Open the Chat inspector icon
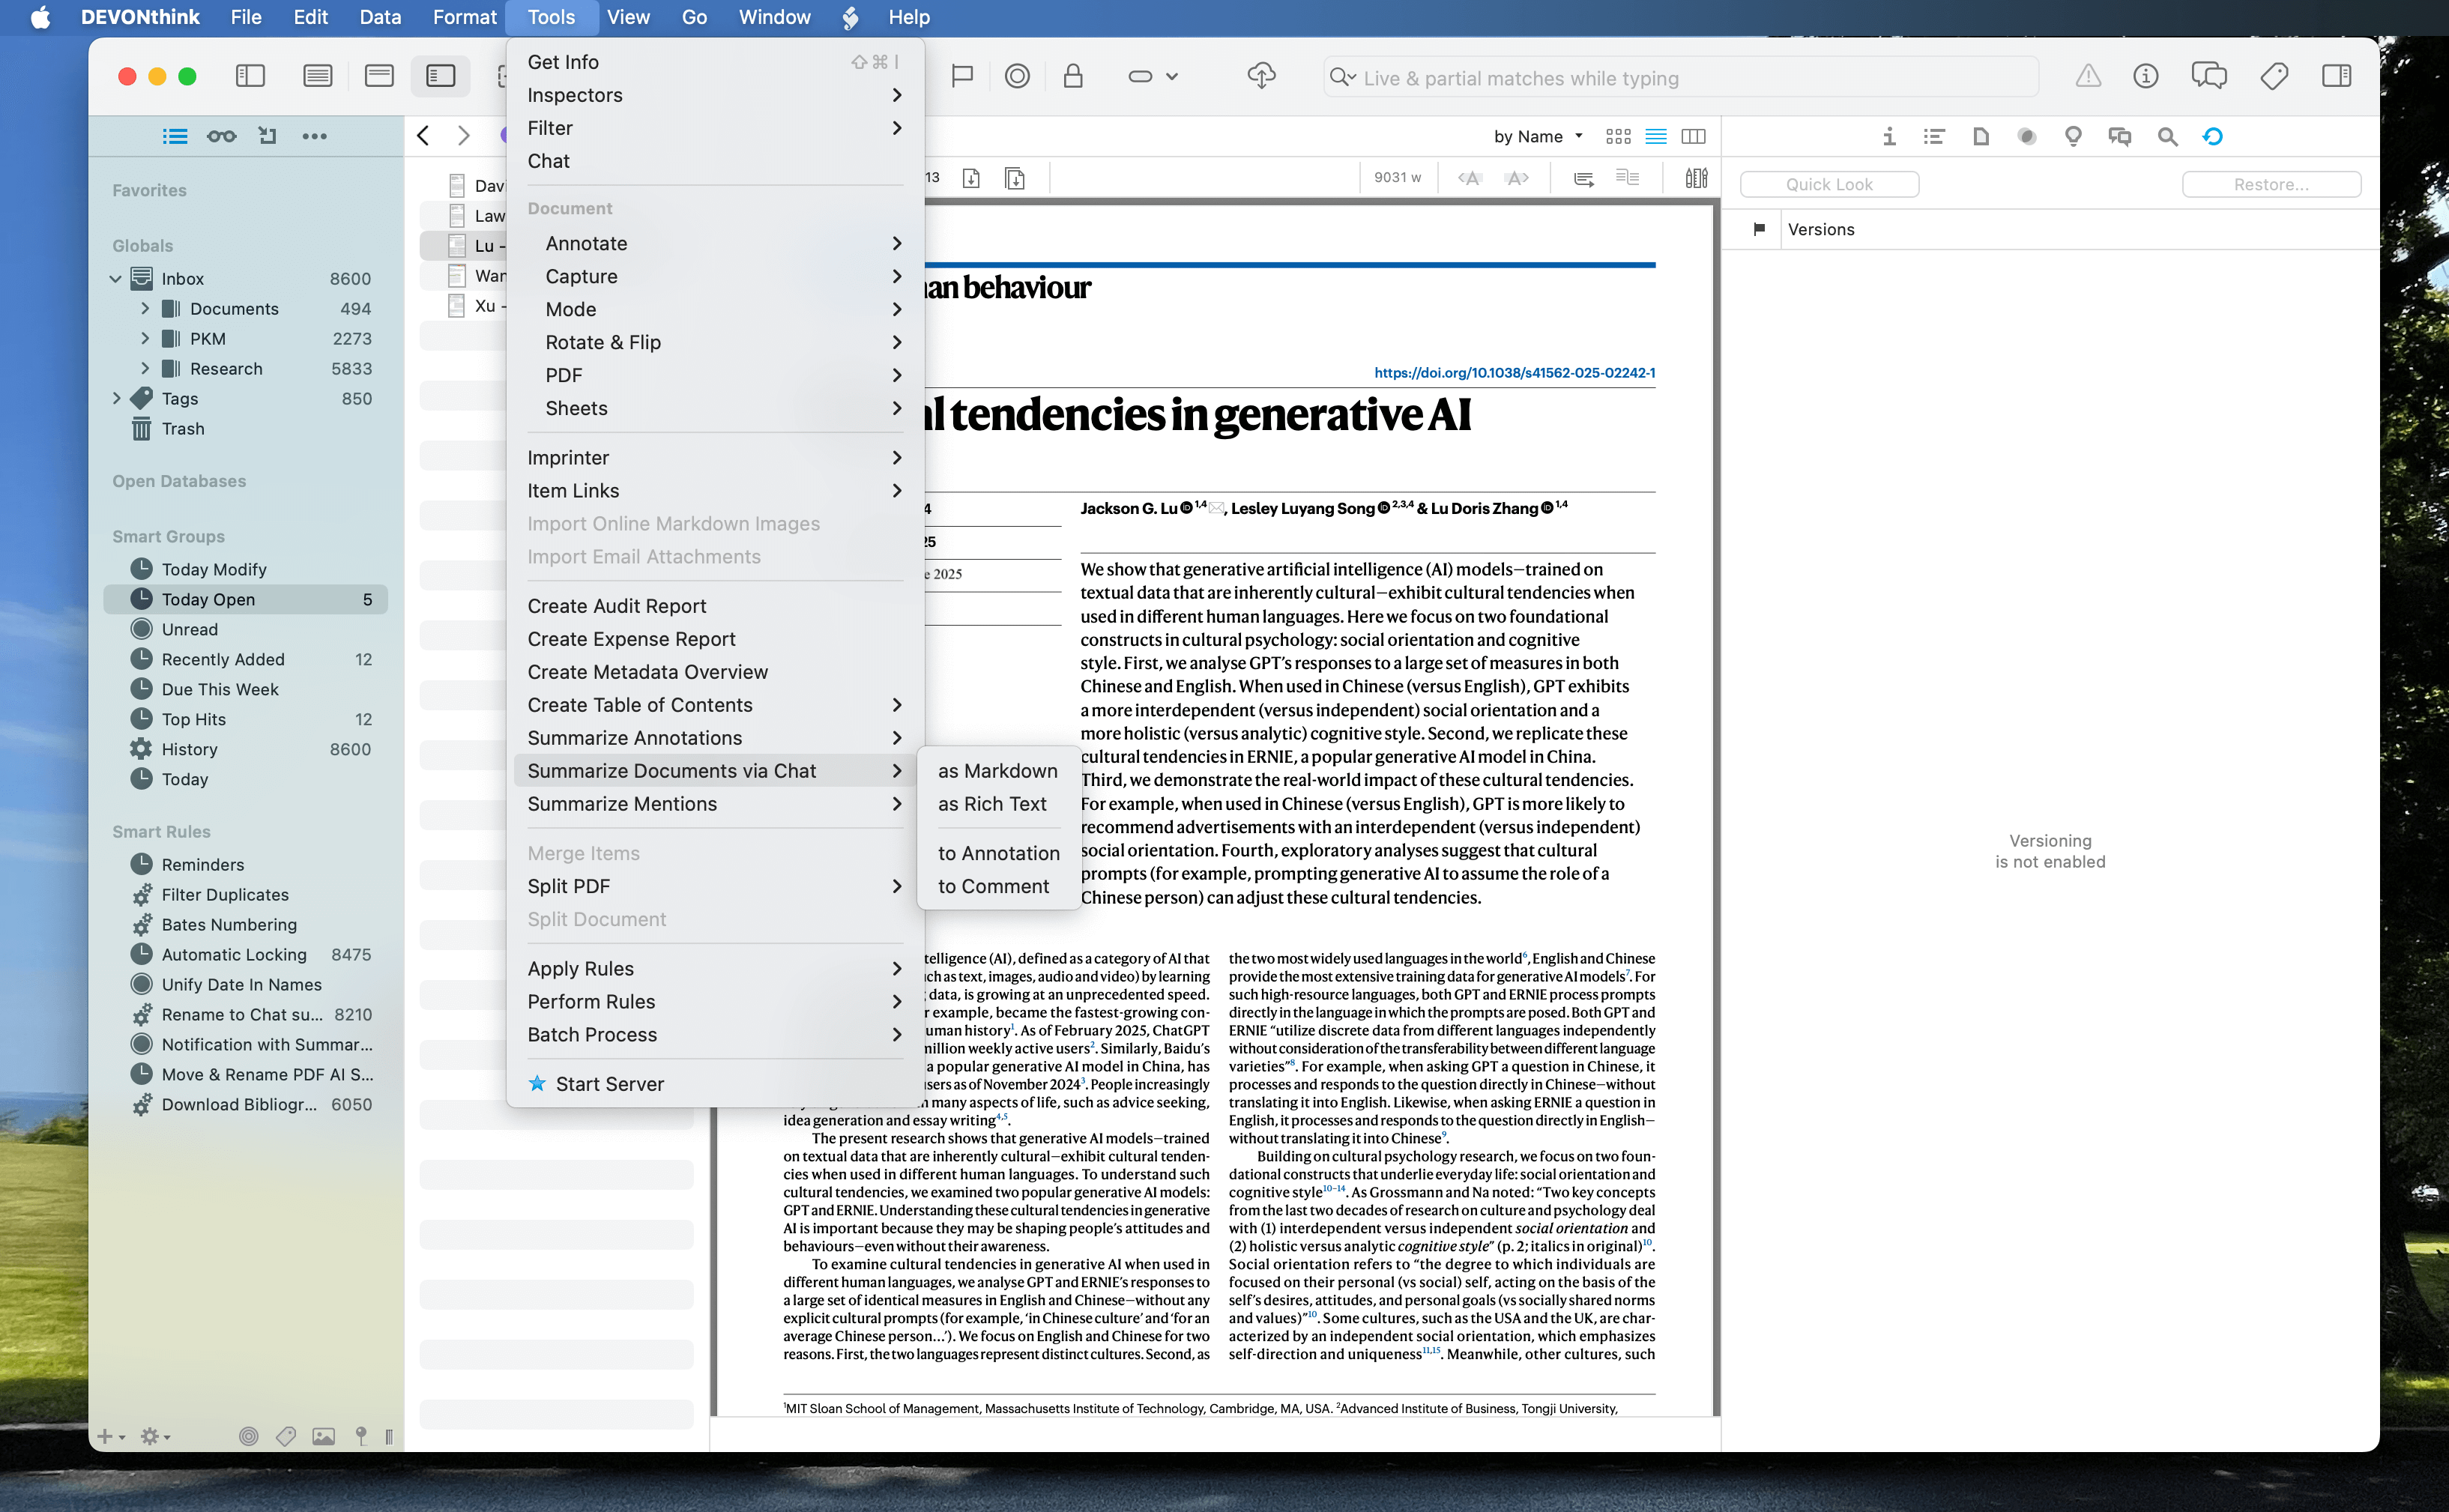2449x1512 pixels. (2120, 136)
